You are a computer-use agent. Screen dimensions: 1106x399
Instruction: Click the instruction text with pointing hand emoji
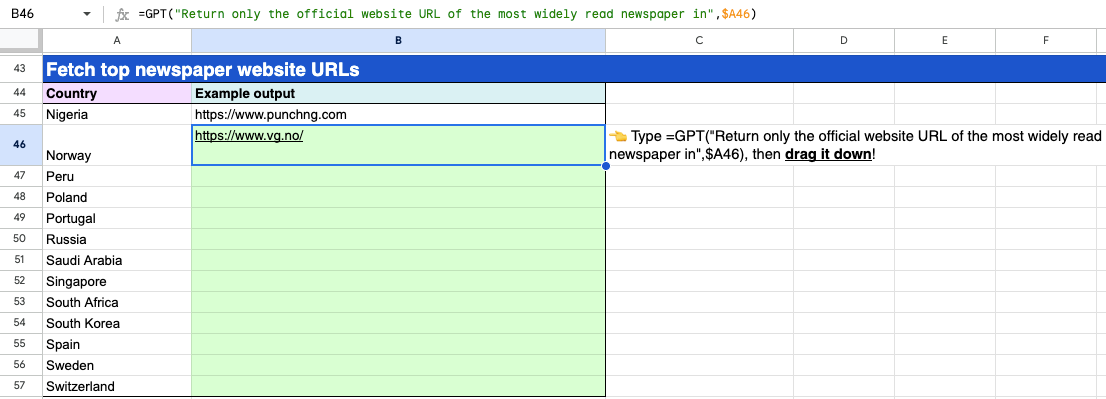click(855, 145)
